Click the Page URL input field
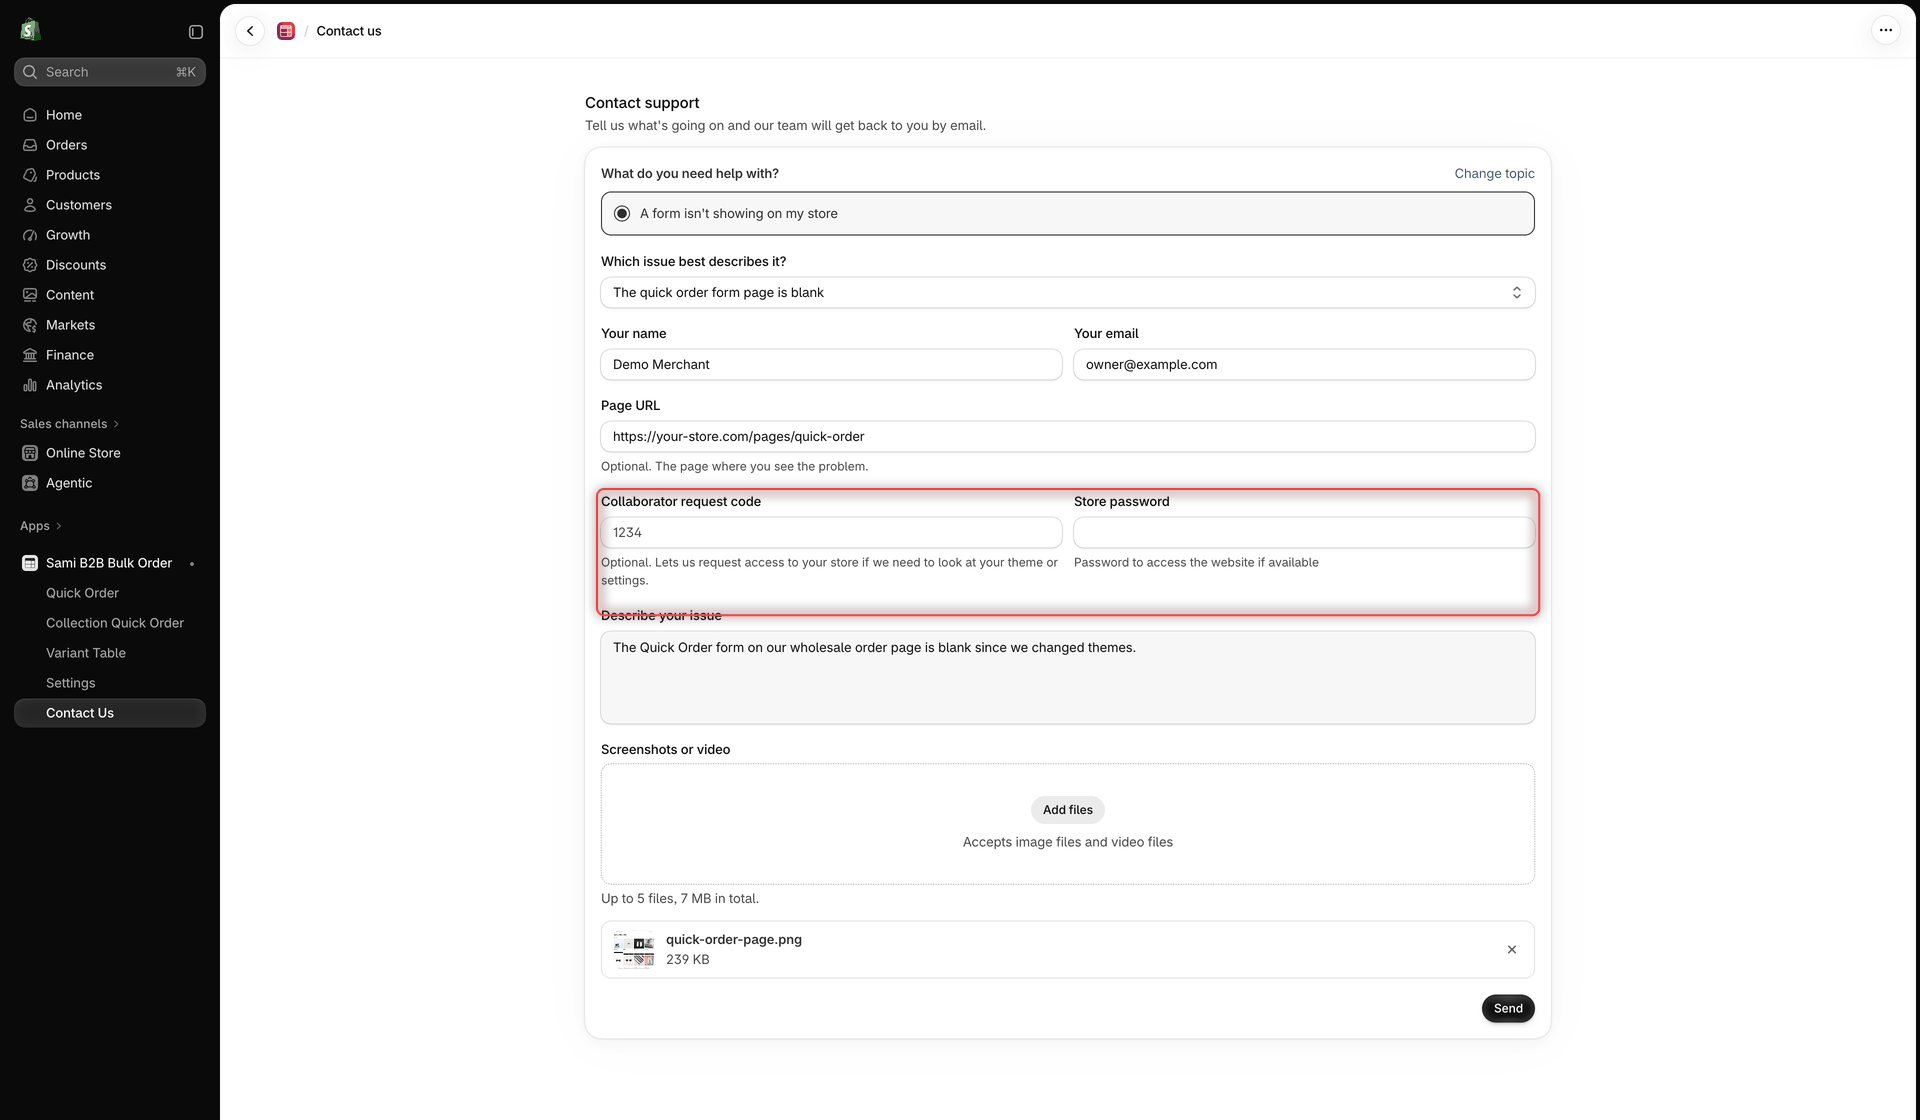Screen dimensions: 1920x1120 click(x=1067, y=437)
